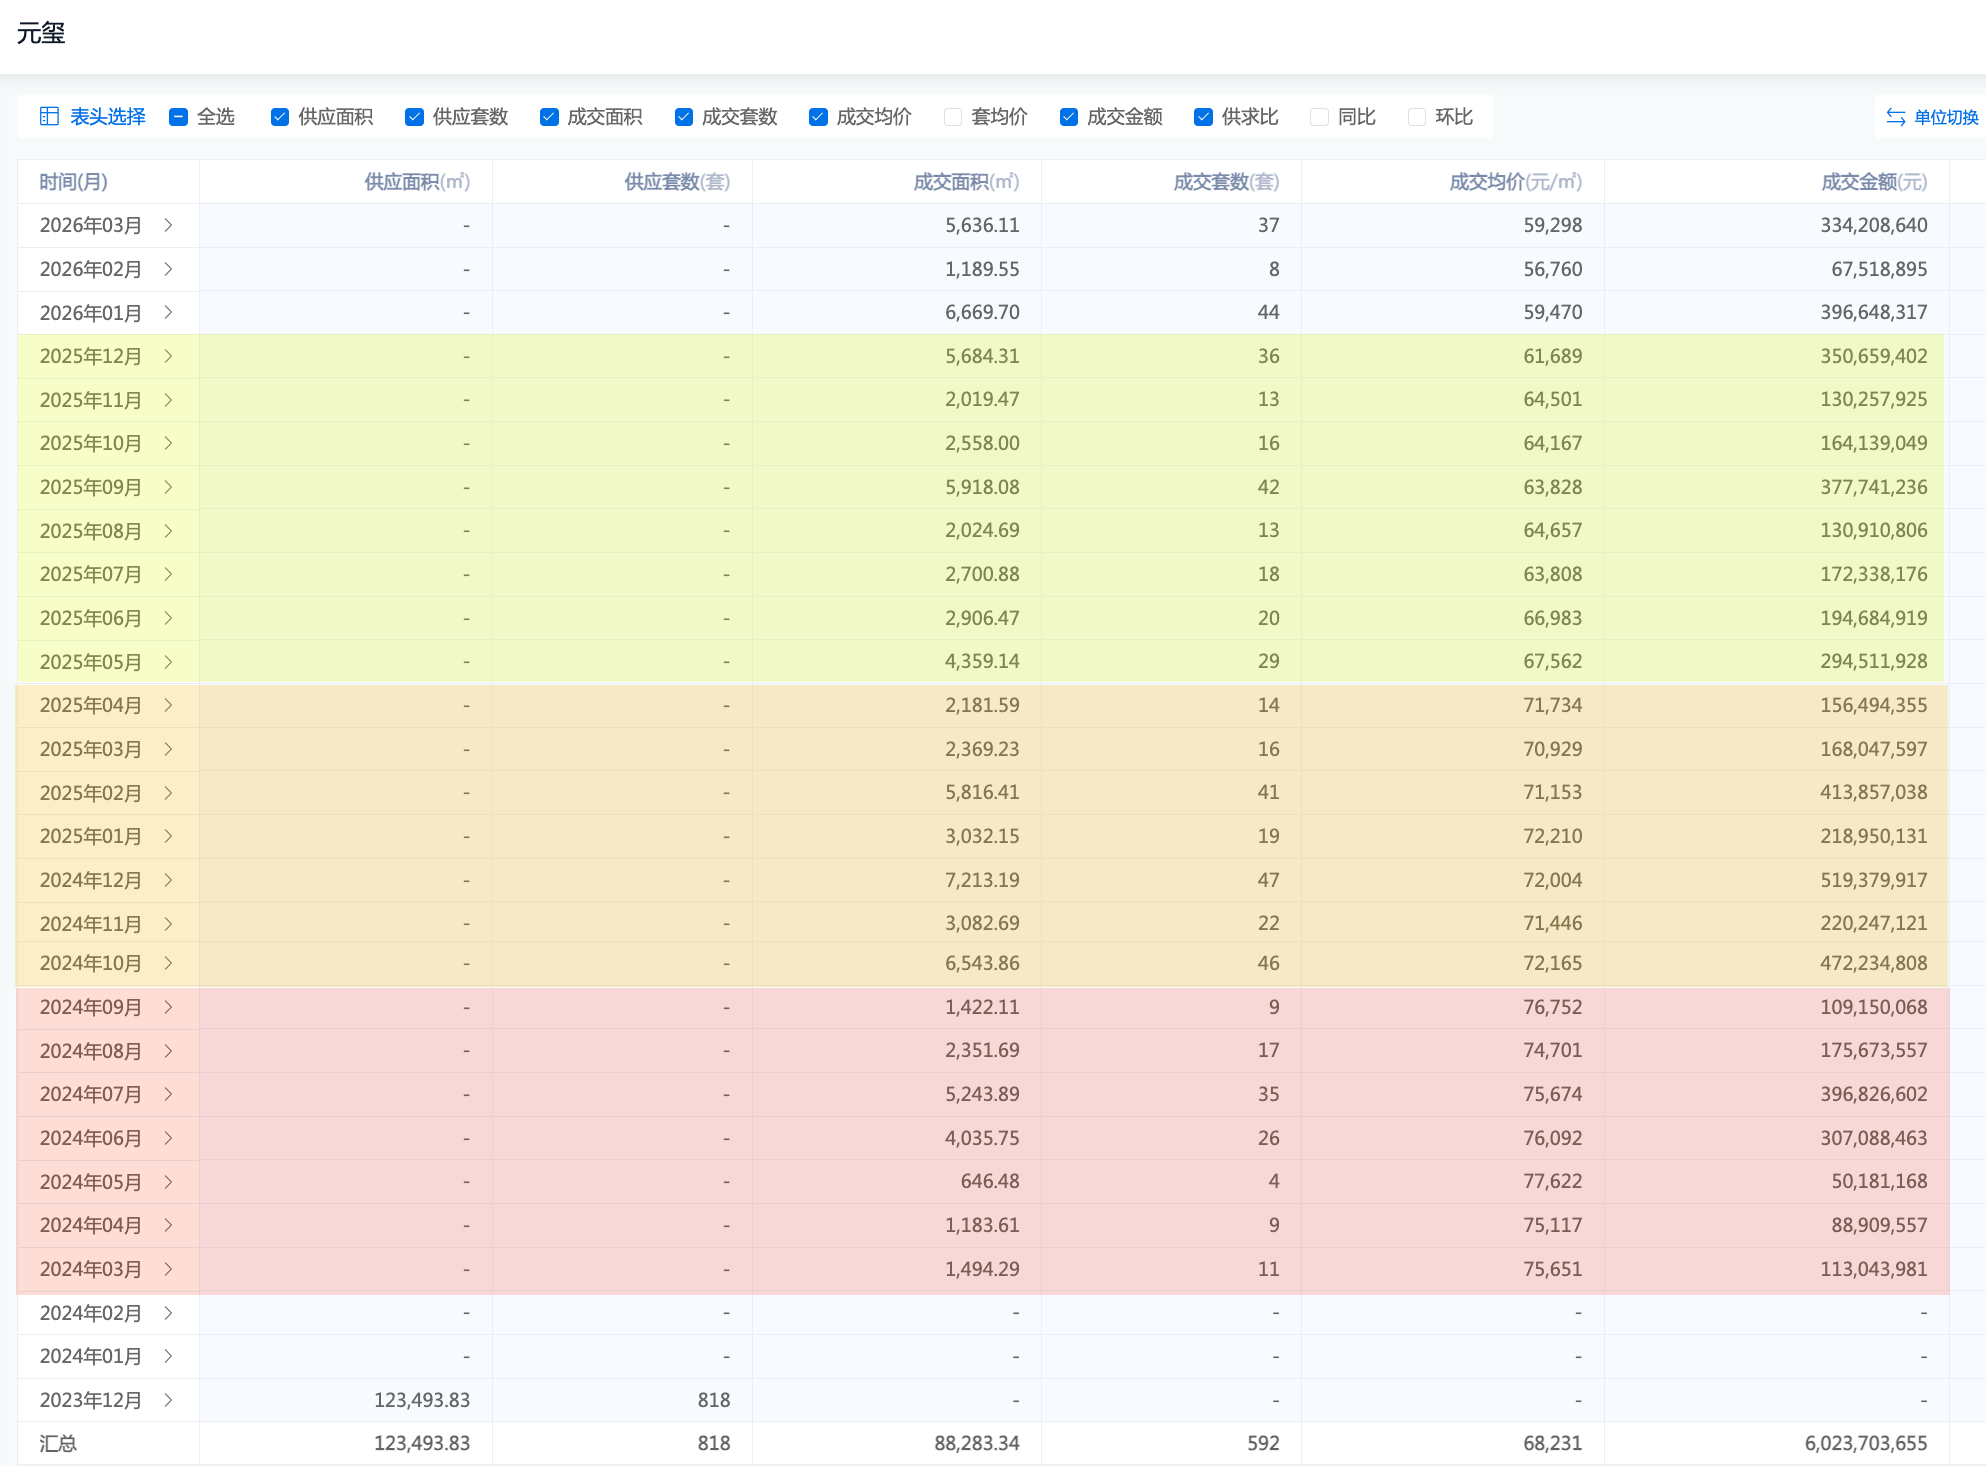Image resolution: width=1986 pixels, height=1466 pixels.
Task: Expand the 2026年03月 row chevron
Action: (x=168, y=225)
